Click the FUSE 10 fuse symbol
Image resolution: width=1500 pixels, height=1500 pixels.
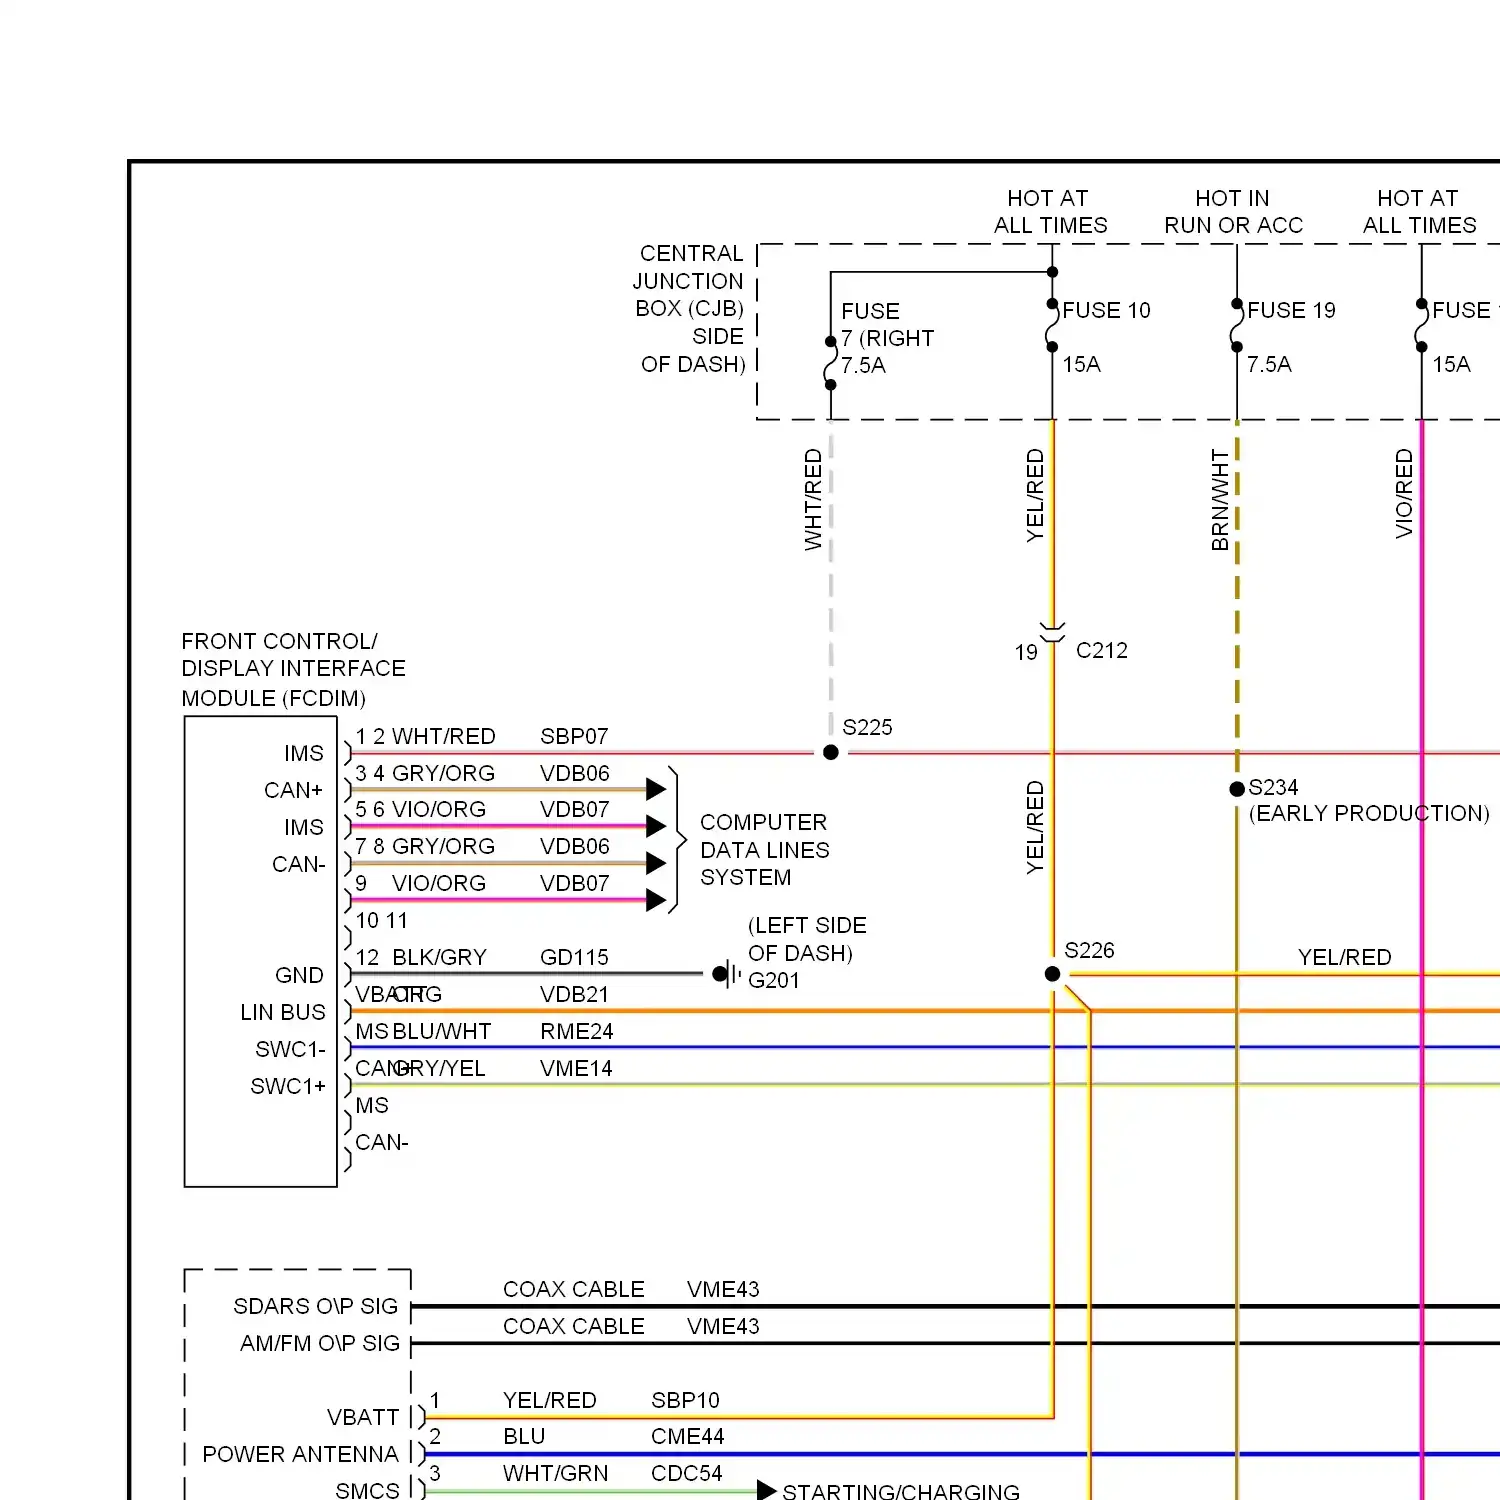1052,325
